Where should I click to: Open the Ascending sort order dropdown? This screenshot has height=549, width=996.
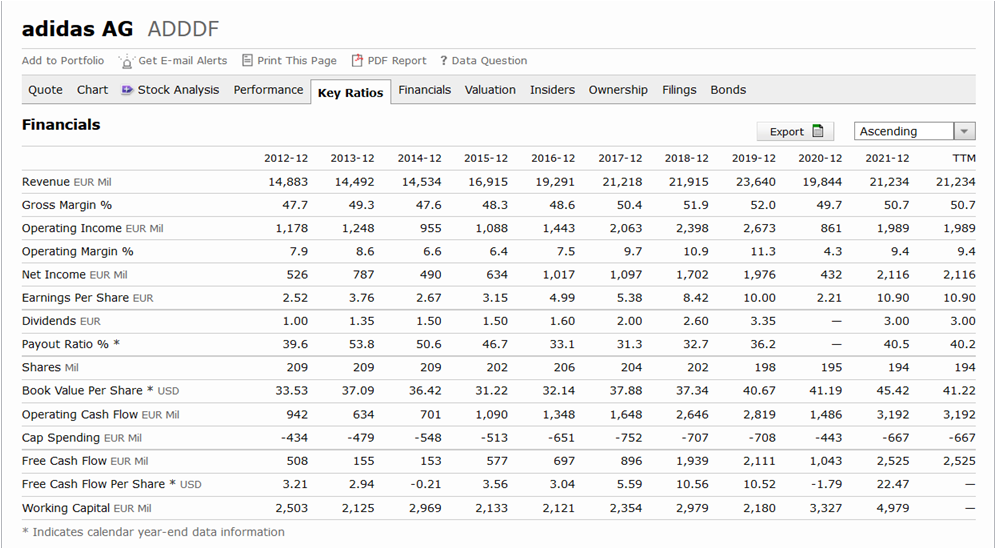[964, 131]
